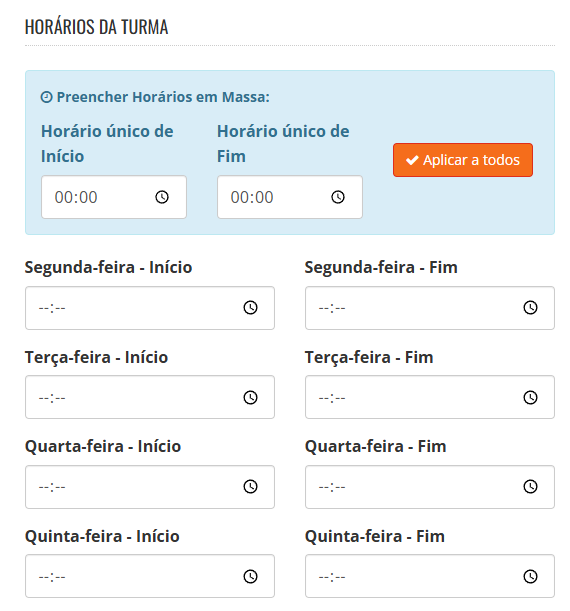This screenshot has height=611, width=570.
Task: Focus the Quinta-feira Fim time input
Action: [430, 576]
